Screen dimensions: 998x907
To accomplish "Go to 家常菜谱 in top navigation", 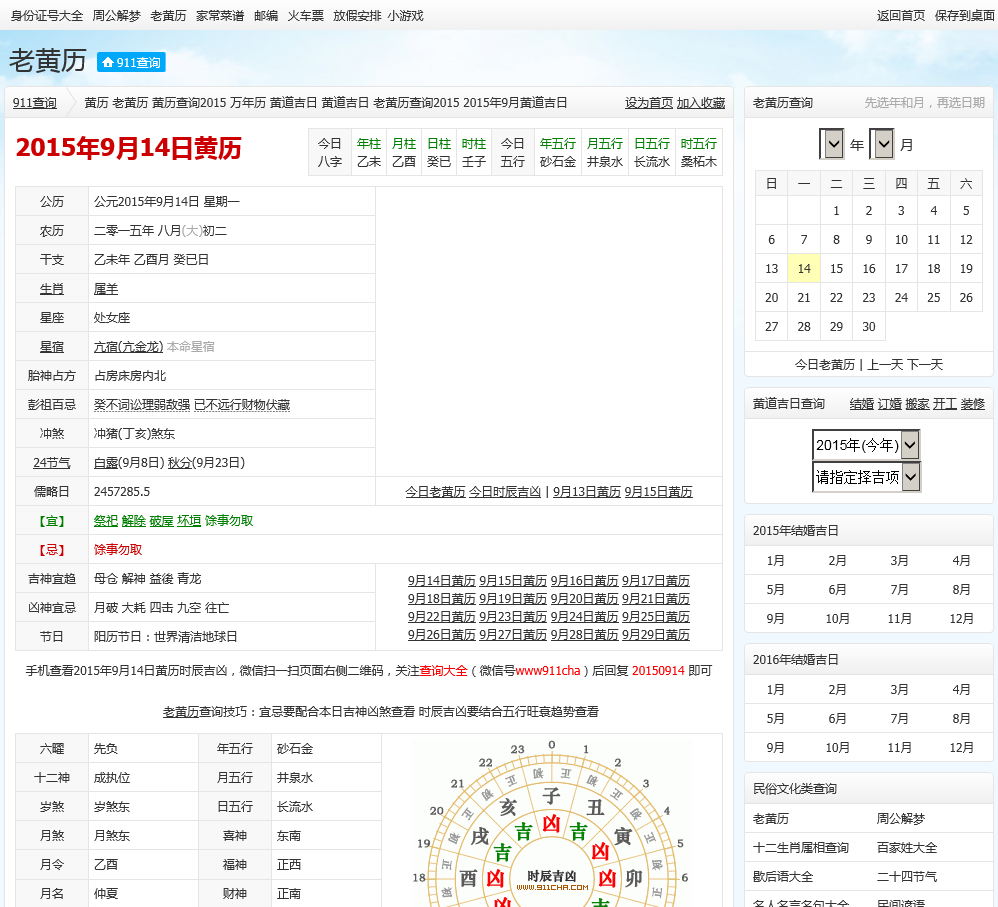I will [x=220, y=16].
